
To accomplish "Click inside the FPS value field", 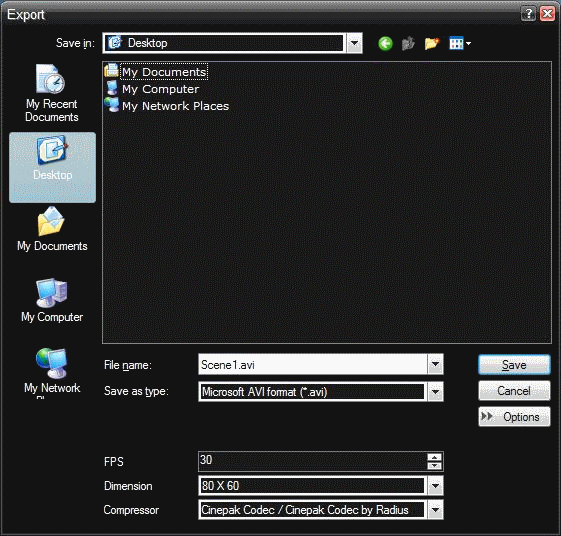I will [x=313, y=461].
